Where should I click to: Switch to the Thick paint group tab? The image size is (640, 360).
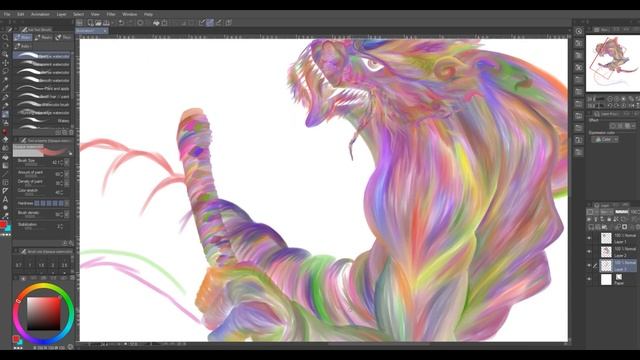point(63,38)
